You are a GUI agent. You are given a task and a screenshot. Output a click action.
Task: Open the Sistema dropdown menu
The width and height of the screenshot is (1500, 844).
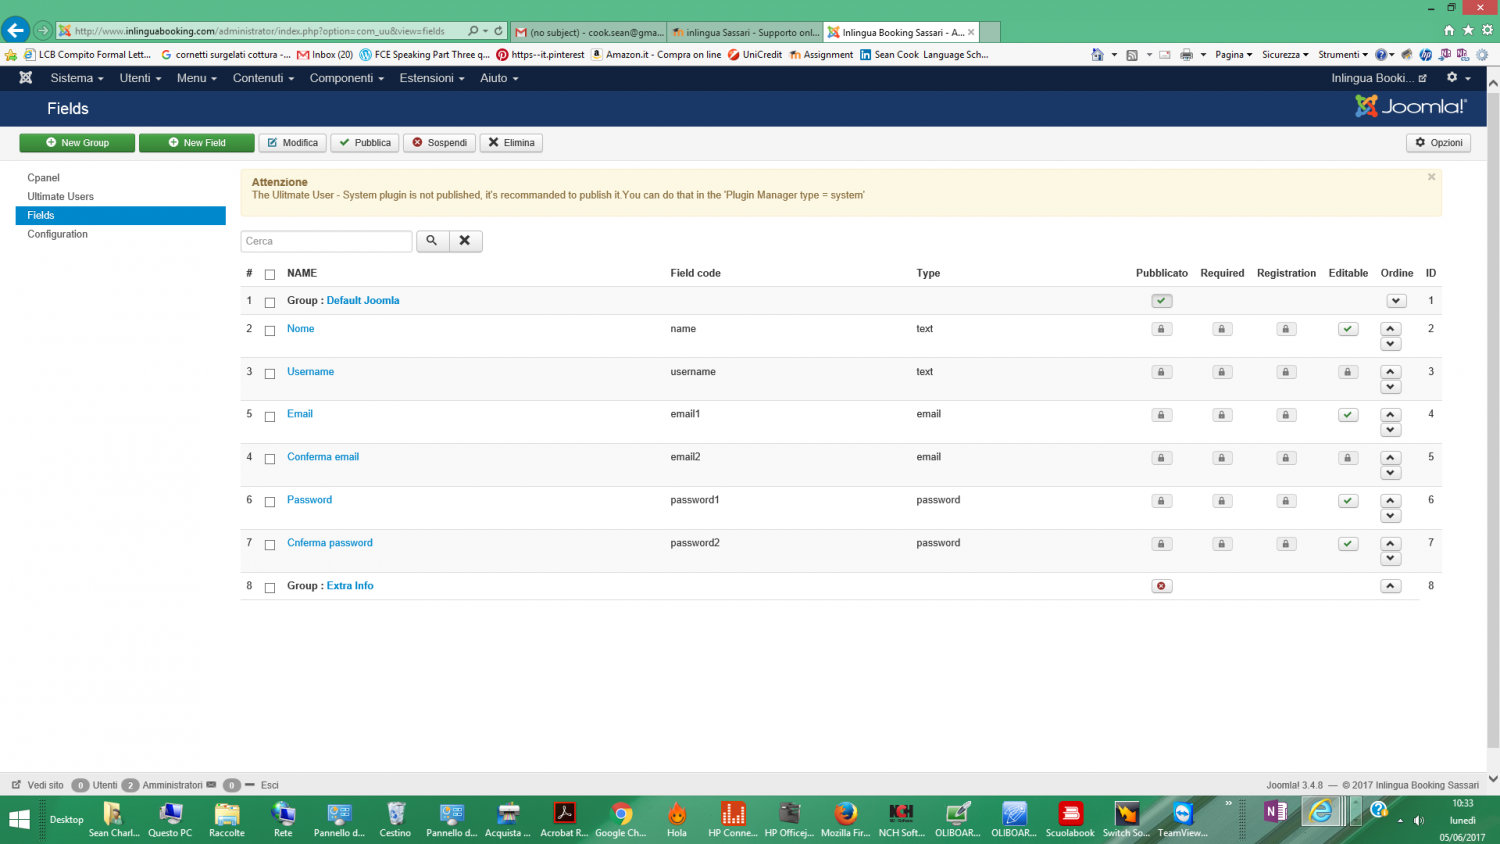click(x=76, y=78)
